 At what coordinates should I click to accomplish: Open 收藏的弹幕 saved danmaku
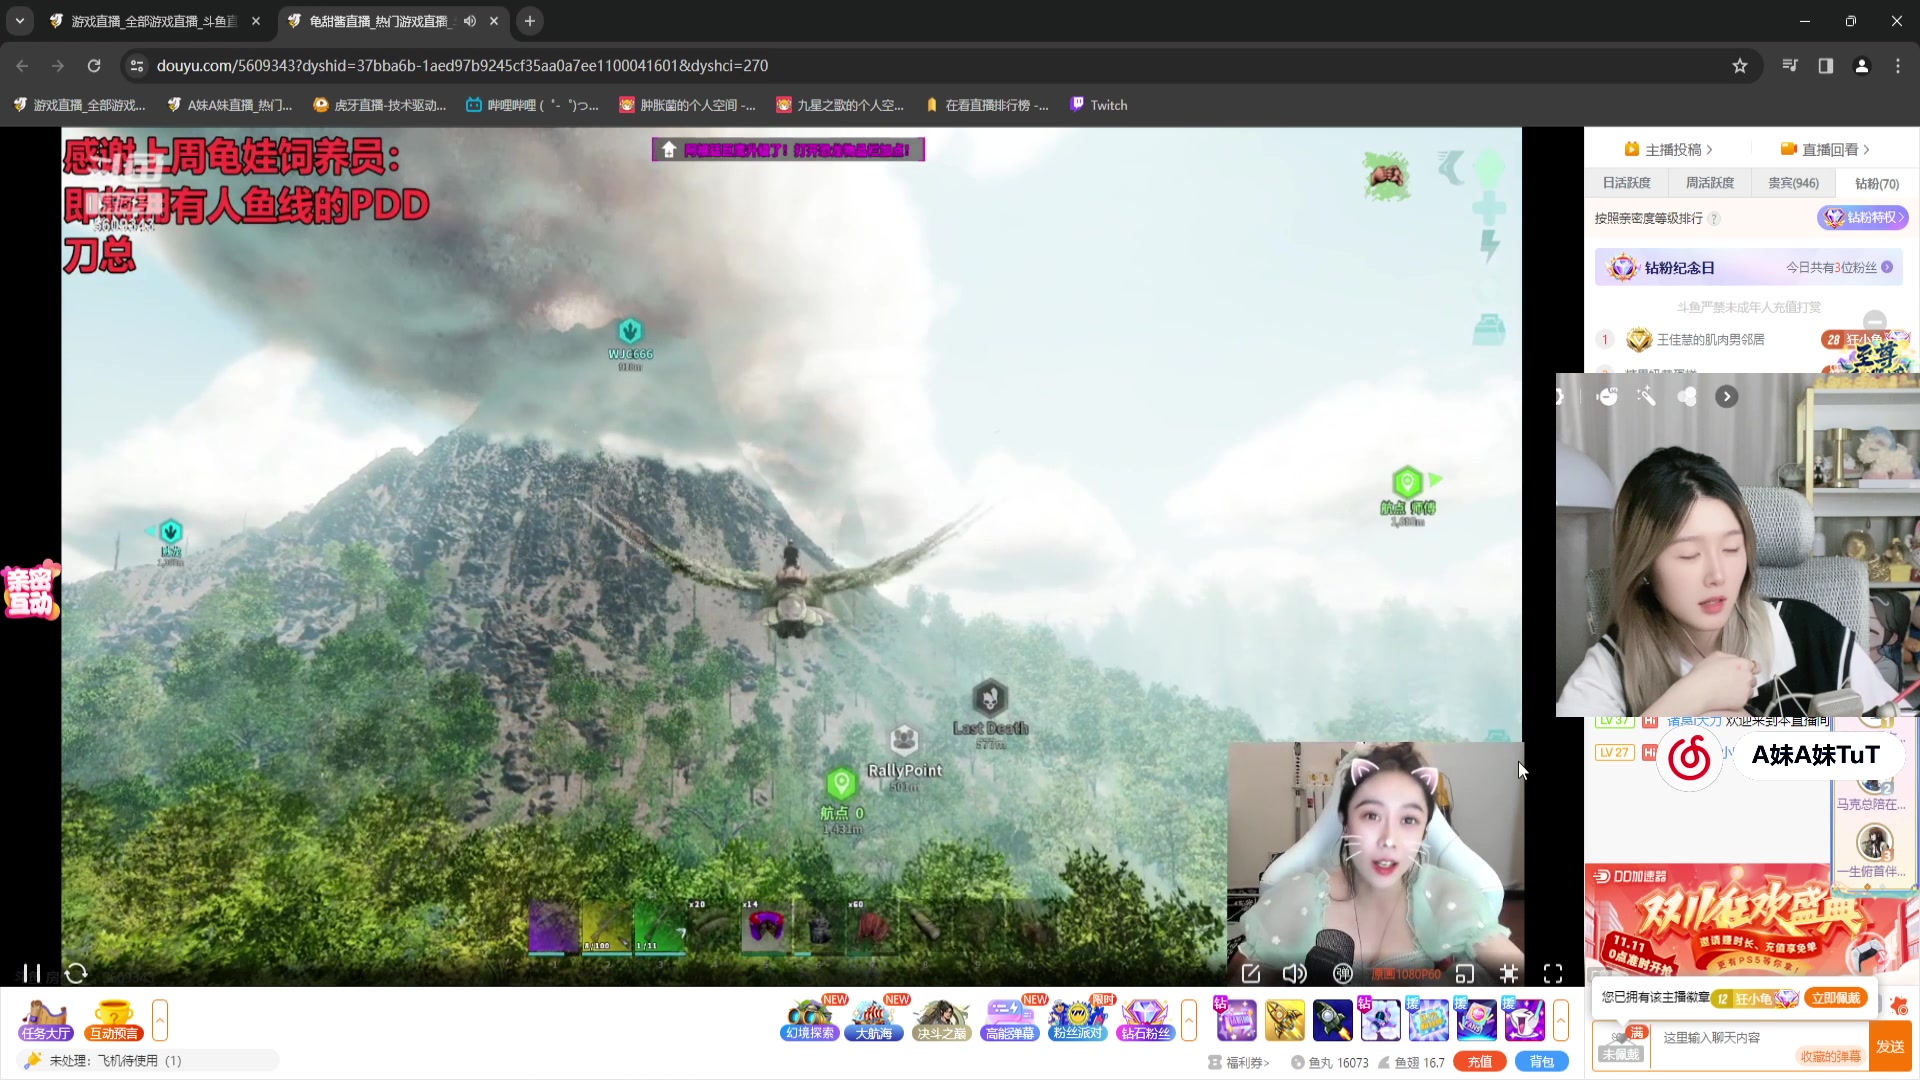[x=1831, y=1056]
